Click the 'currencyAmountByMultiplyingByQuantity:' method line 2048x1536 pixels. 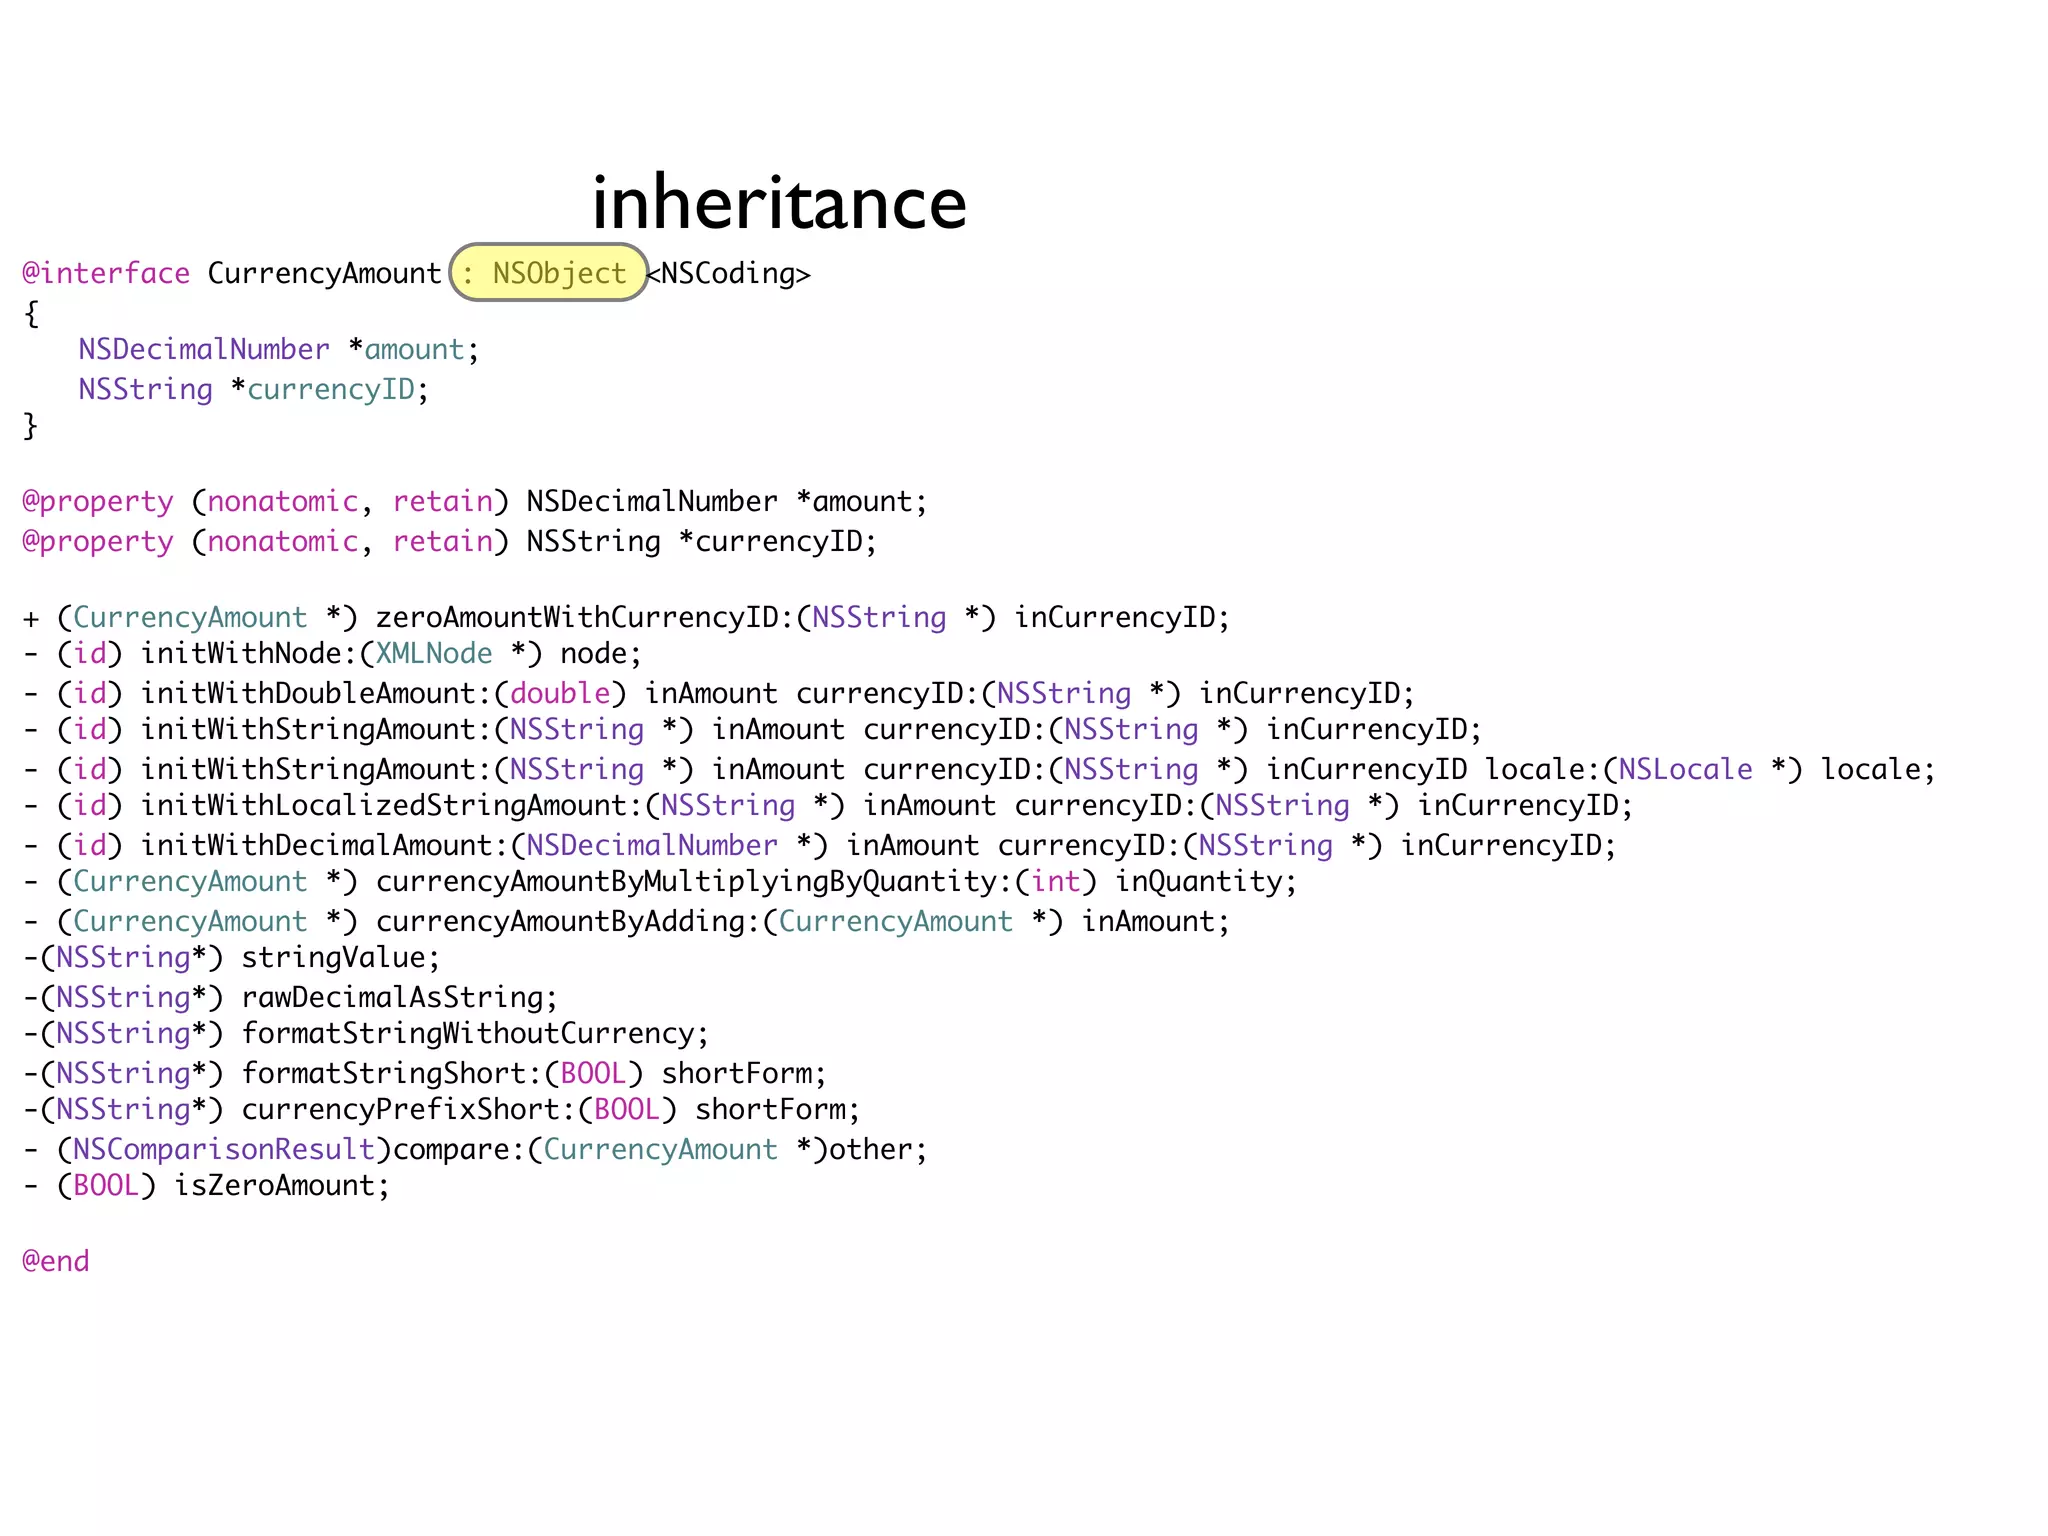pyautogui.click(x=660, y=881)
